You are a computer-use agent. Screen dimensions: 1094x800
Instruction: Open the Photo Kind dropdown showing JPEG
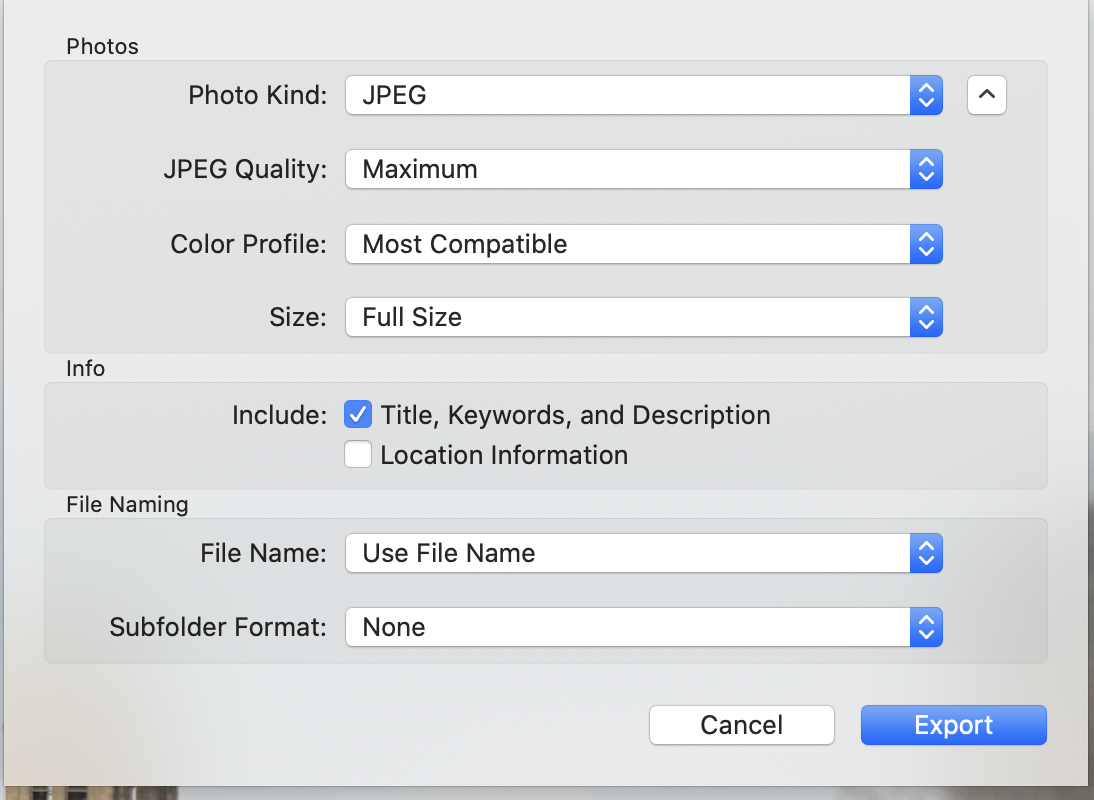pyautogui.click(x=628, y=95)
